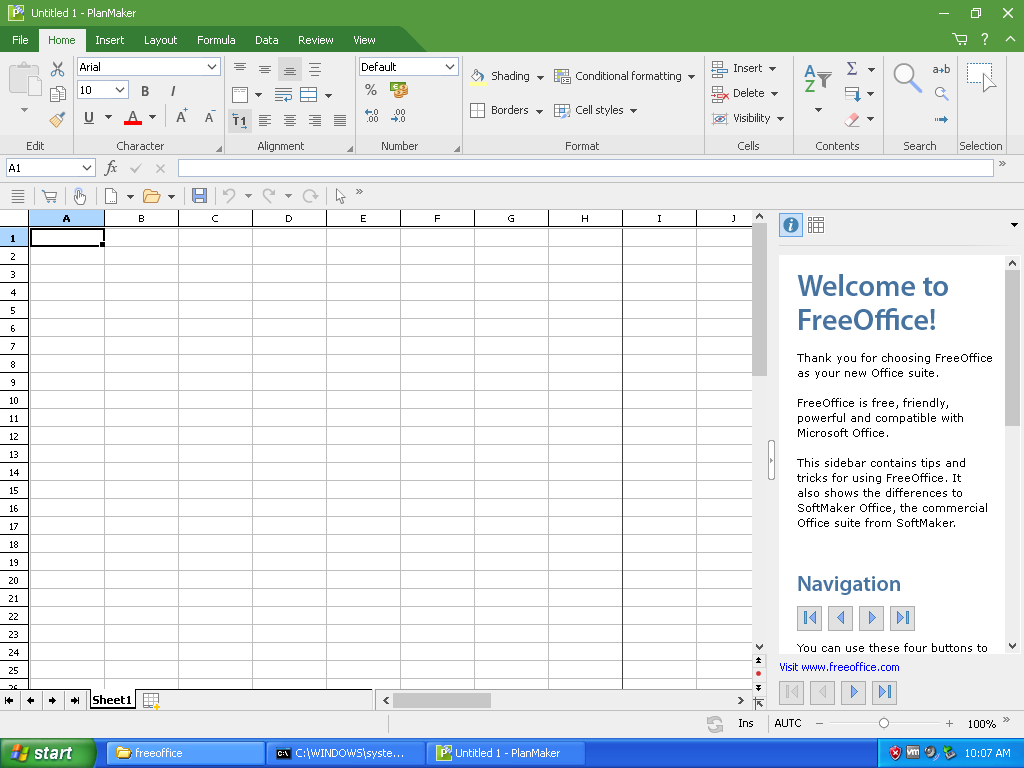Viewport: 1024px width, 768px height.
Task: Toggle bottom vertical alignment
Action: tap(290, 69)
